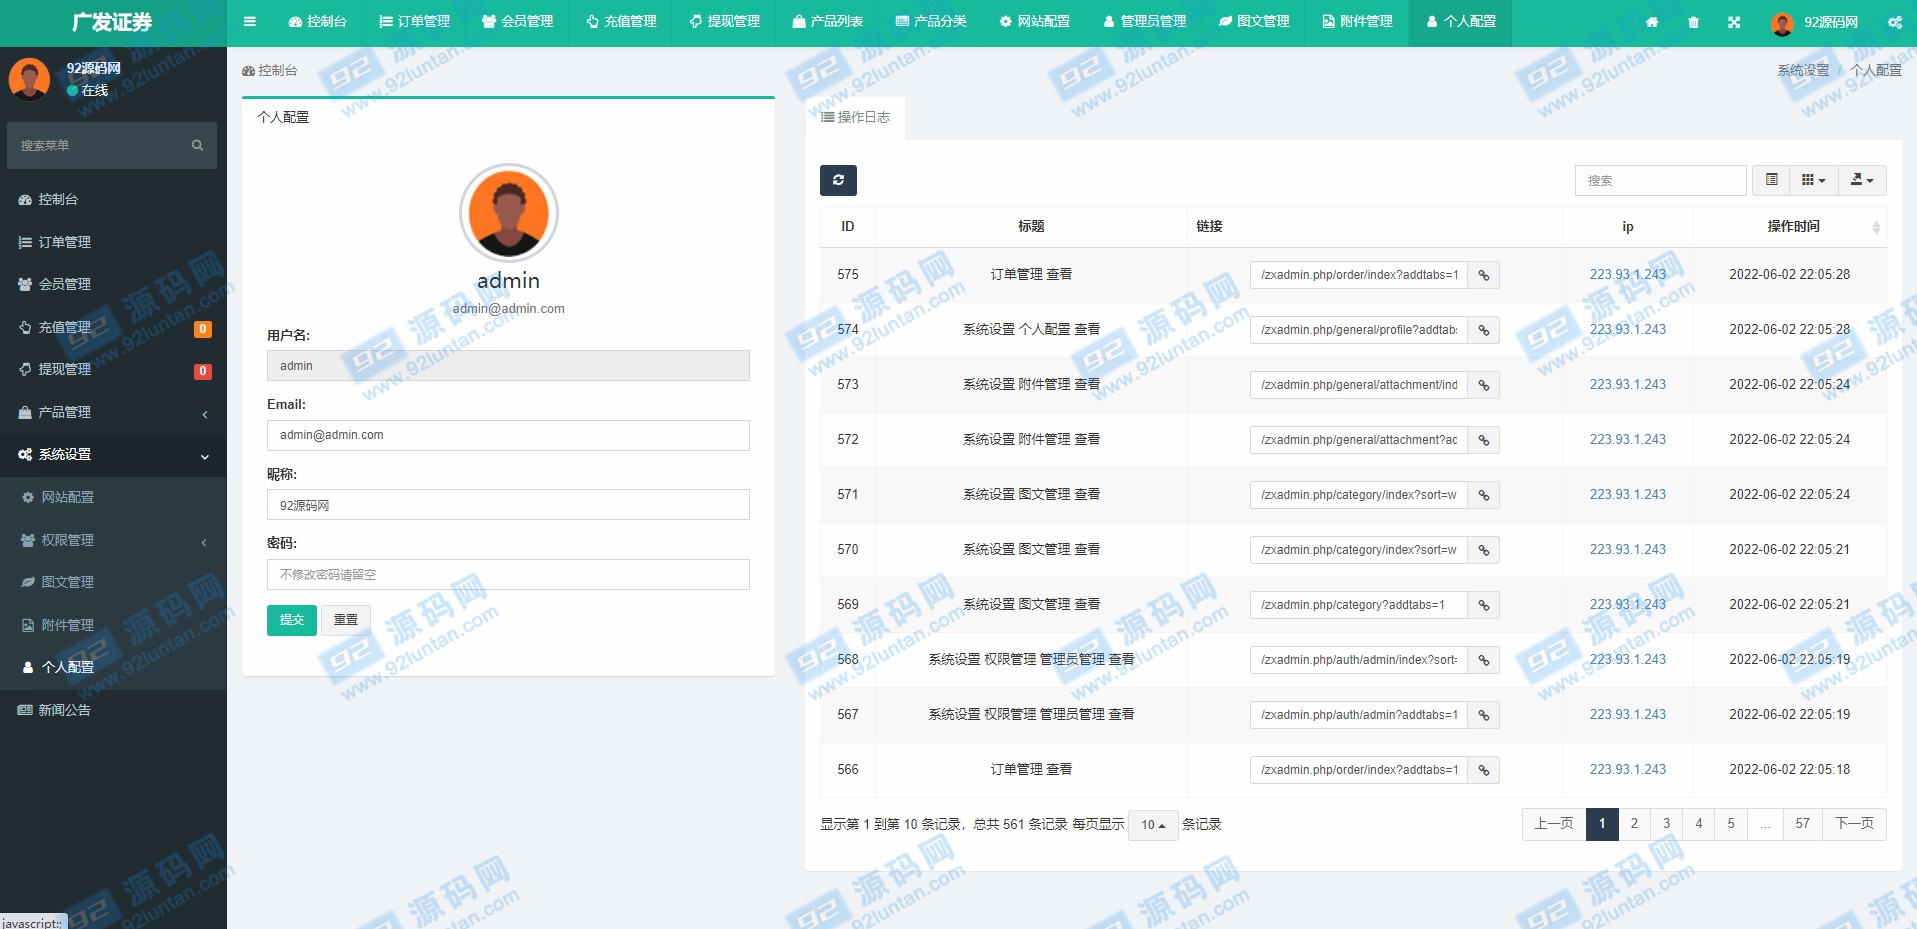Image resolution: width=1917 pixels, height=929 pixels.
Task: Open 会员管理 in the top navigation
Action: 517,22
